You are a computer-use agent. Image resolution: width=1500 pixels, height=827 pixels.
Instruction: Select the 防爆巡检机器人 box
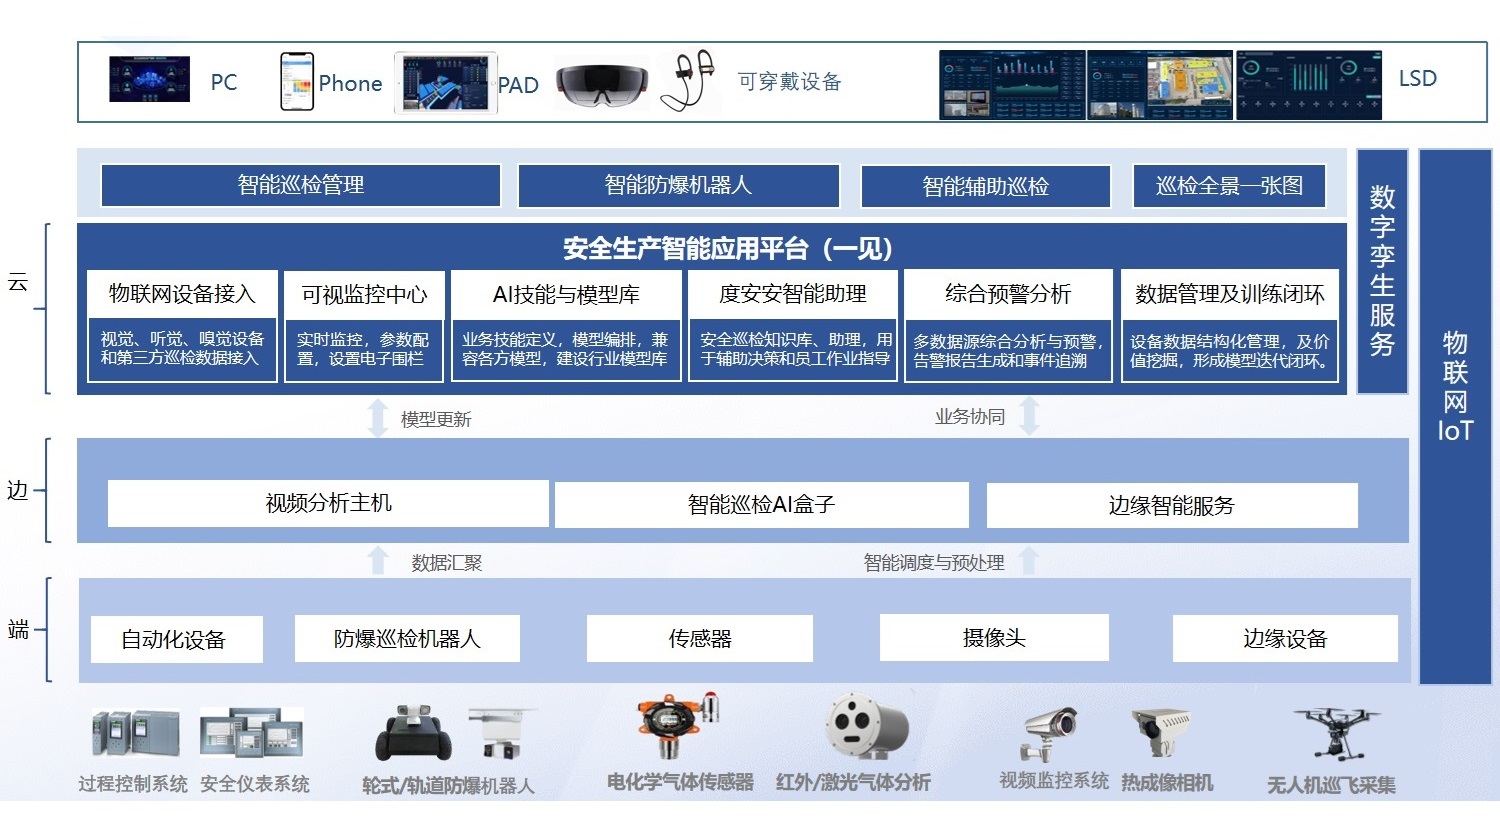[x=407, y=638]
